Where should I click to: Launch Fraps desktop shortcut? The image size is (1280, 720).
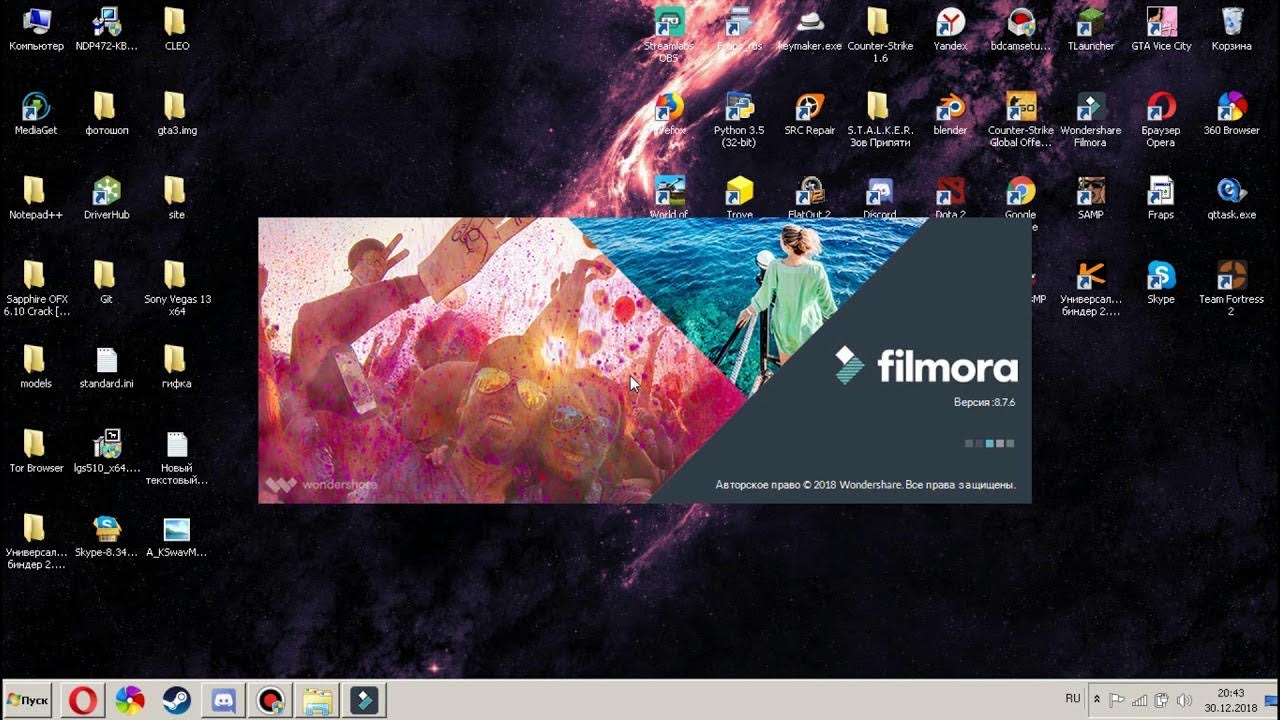pyautogui.click(x=1161, y=198)
